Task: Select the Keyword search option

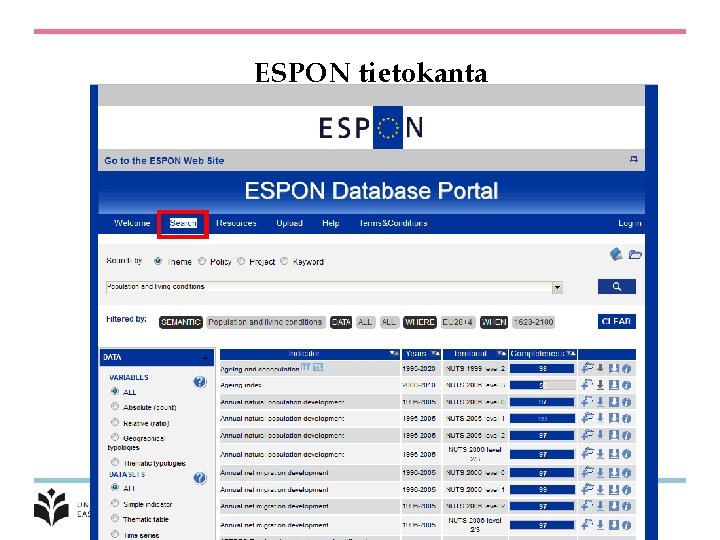Action: [284, 261]
